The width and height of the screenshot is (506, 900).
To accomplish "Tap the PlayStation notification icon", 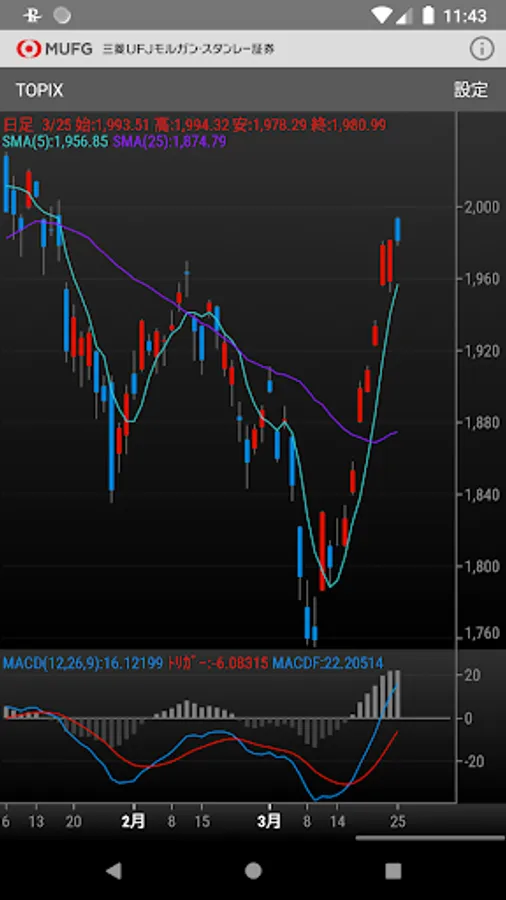I will (x=33, y=15).
